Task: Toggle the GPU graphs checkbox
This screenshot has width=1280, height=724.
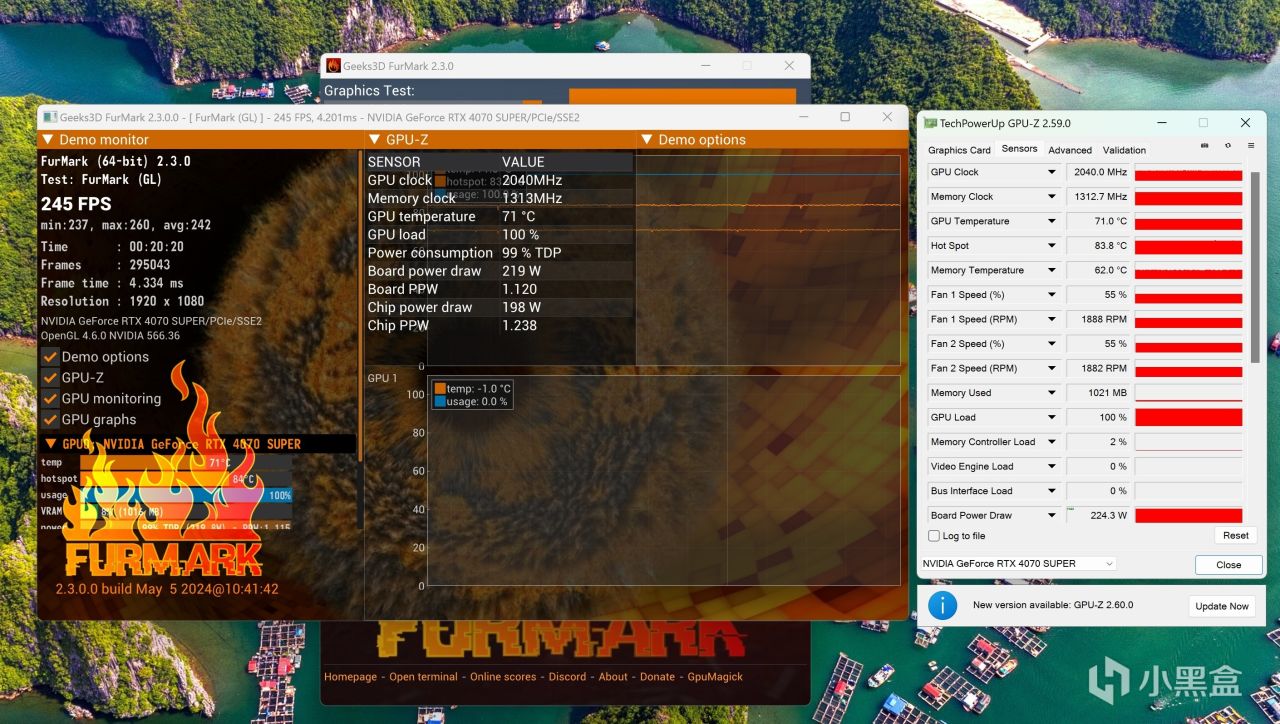Action: point(49,420)
